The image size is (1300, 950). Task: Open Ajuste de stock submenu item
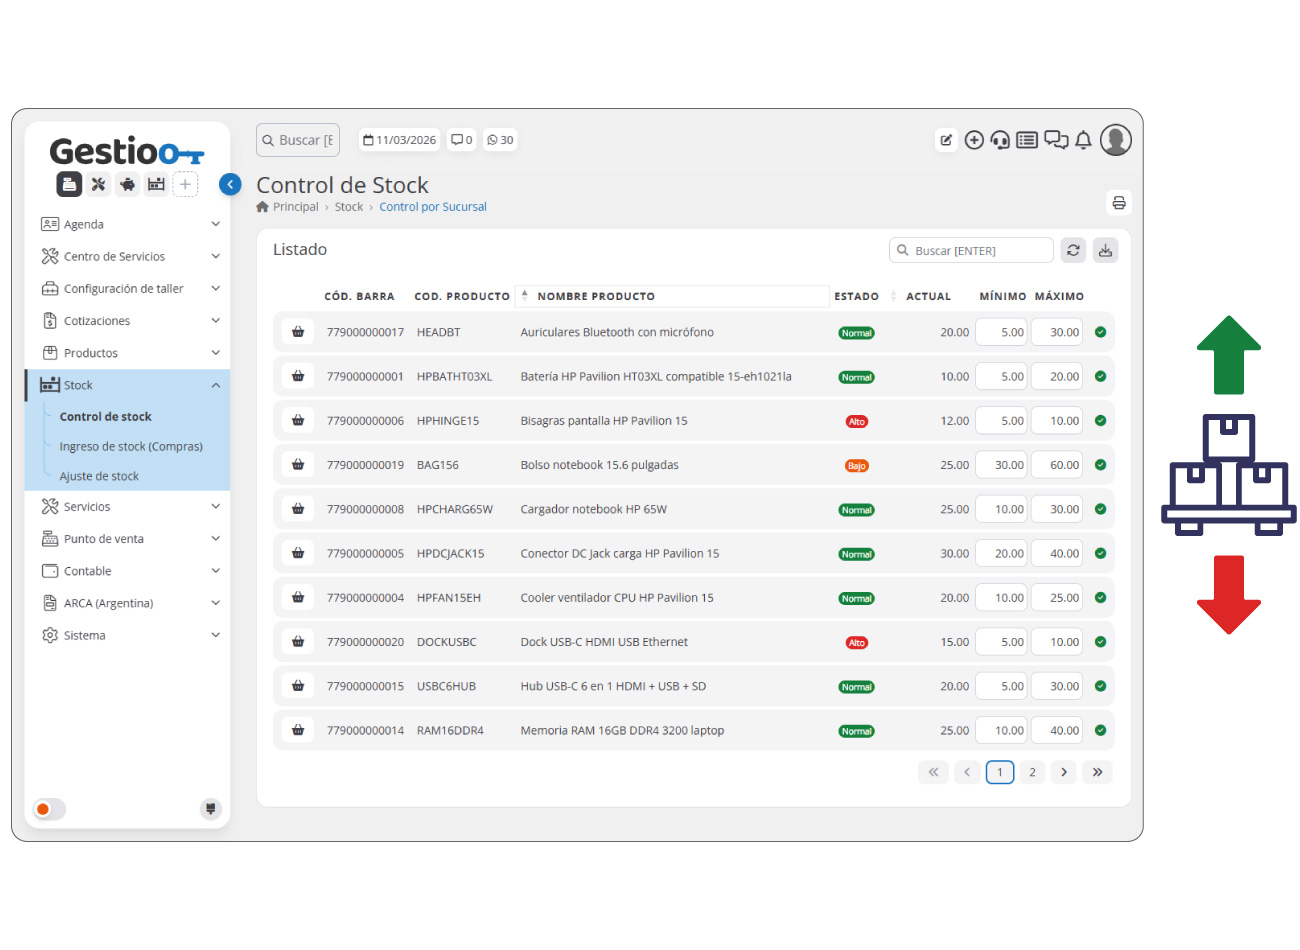click(x=99, y=476)
